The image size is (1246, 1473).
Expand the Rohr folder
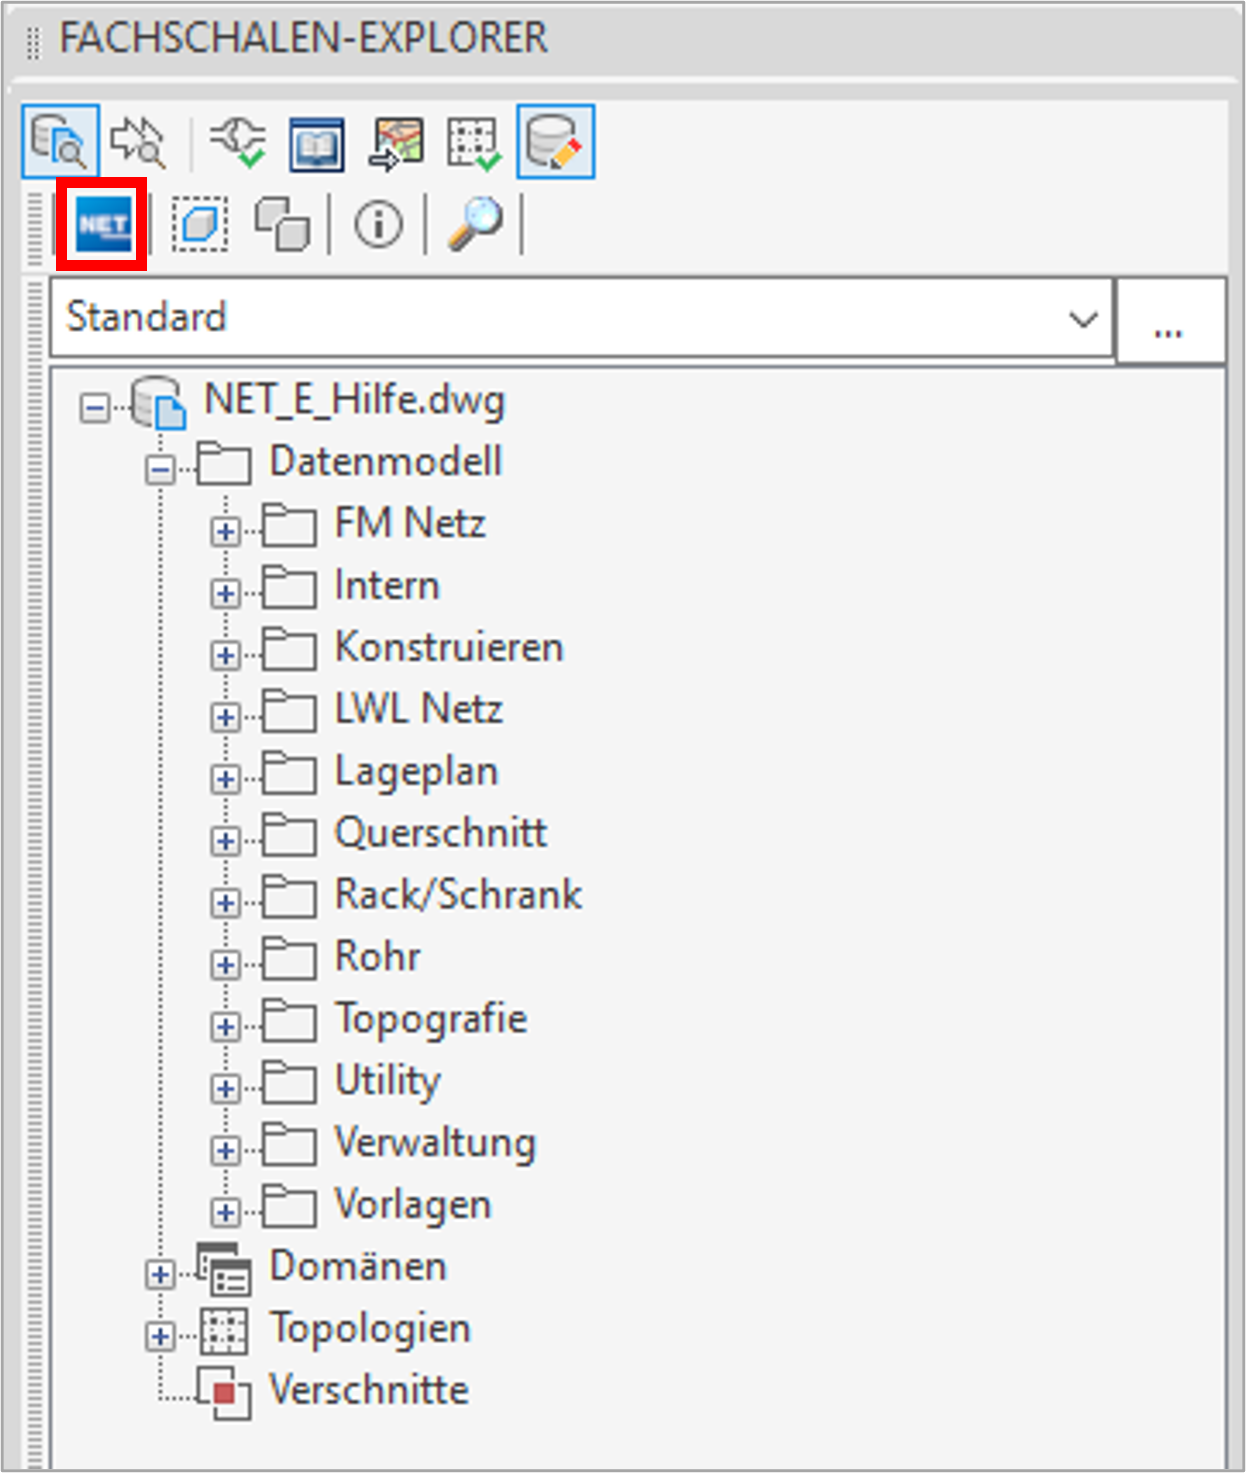click(226, 965)
